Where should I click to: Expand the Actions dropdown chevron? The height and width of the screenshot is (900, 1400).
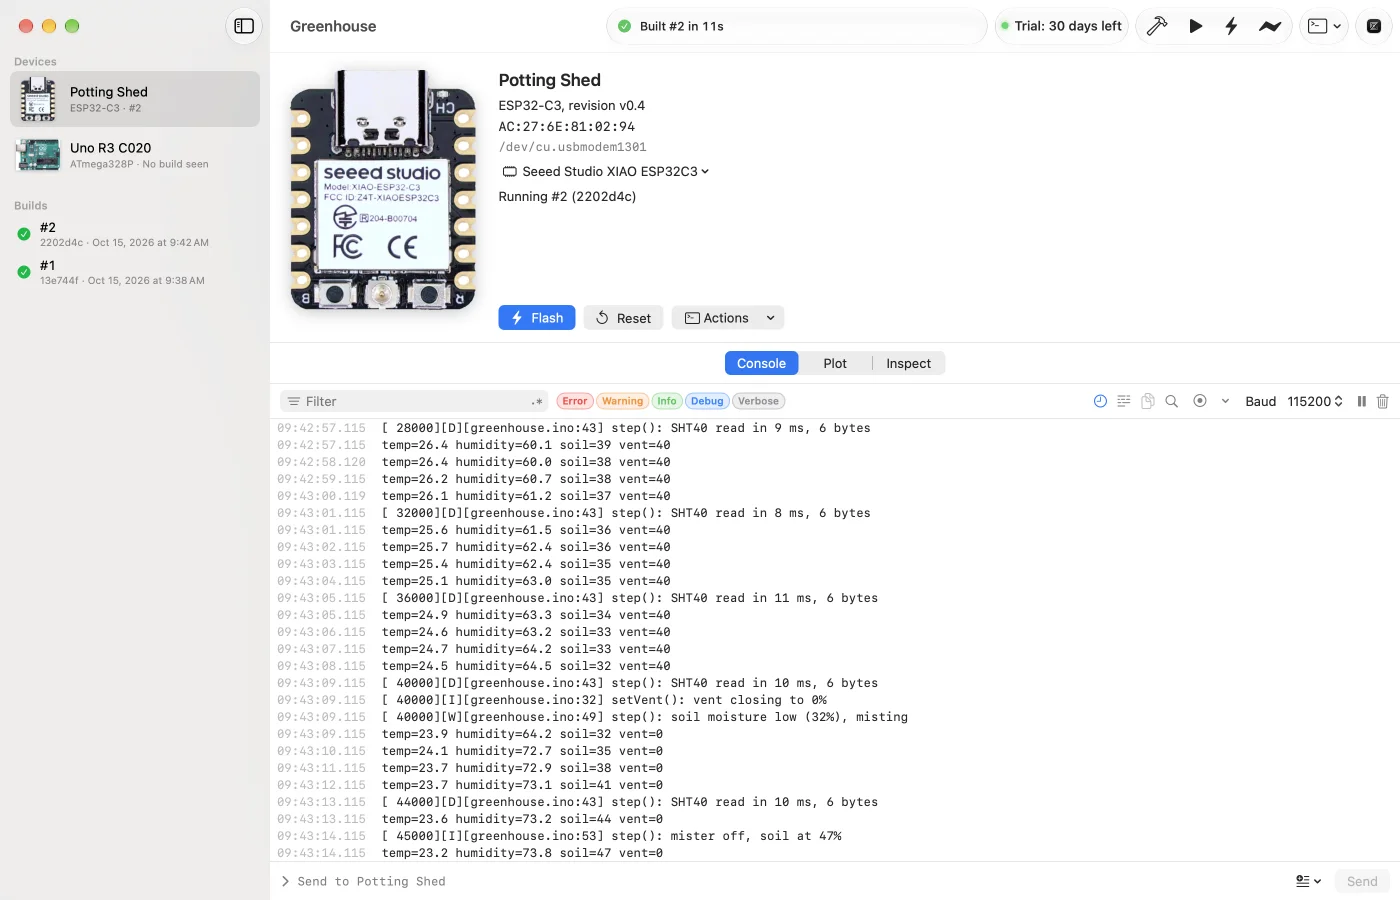pos(770,318)
